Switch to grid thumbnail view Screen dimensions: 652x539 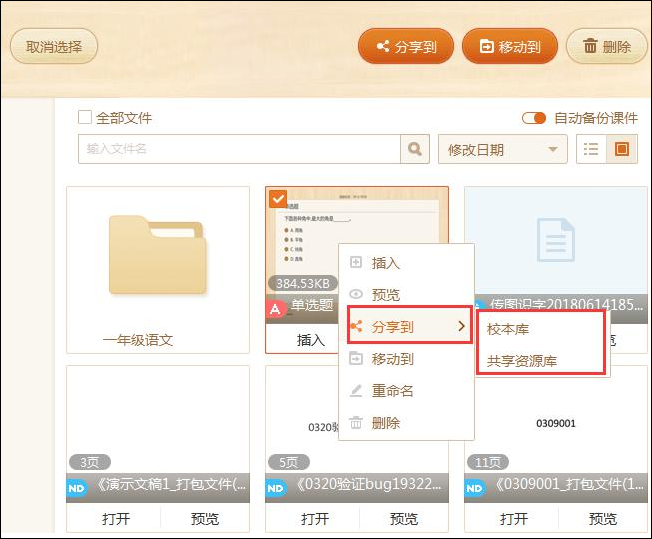tap(622, 149)
